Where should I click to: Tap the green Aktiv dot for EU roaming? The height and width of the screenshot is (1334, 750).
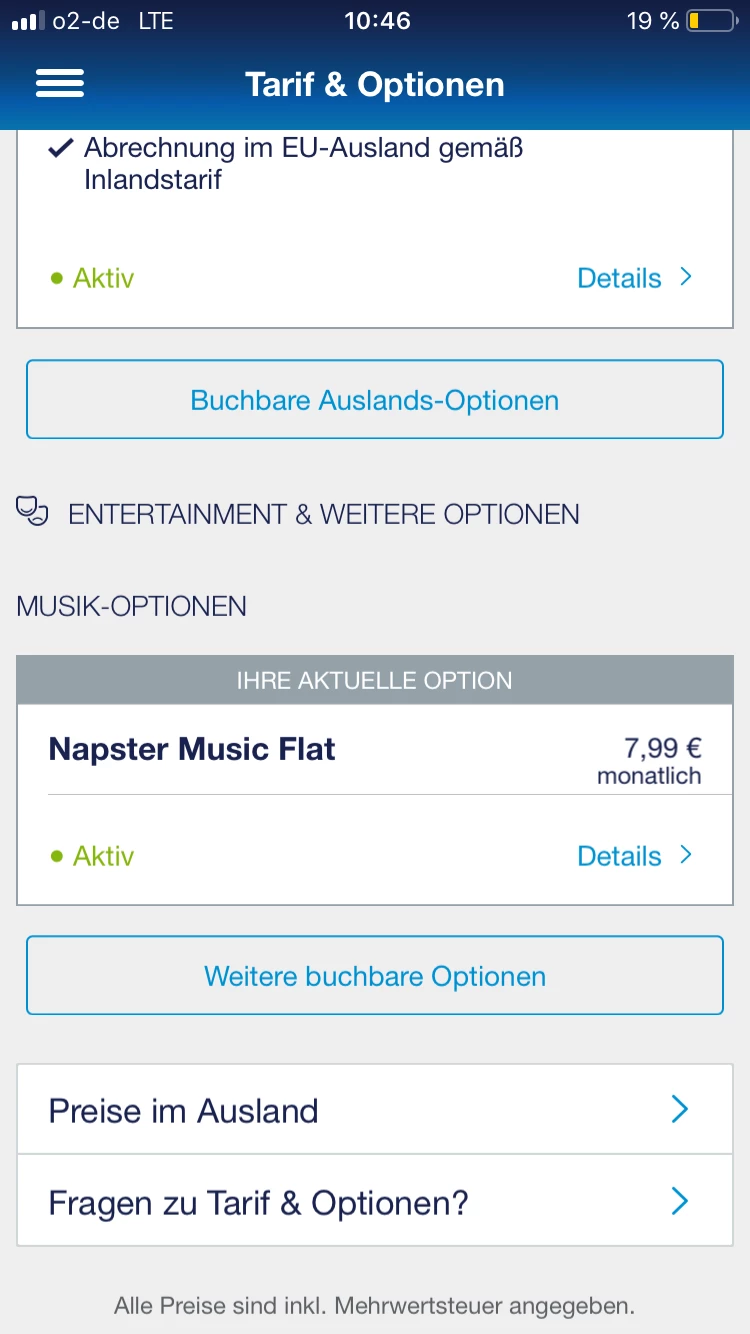coord(57,278)
